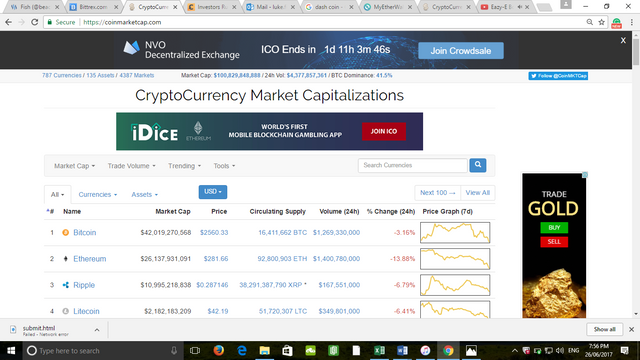Bookmark this page with the star icon
This screenshot has width=640, height=360.
tap(602, 22)
